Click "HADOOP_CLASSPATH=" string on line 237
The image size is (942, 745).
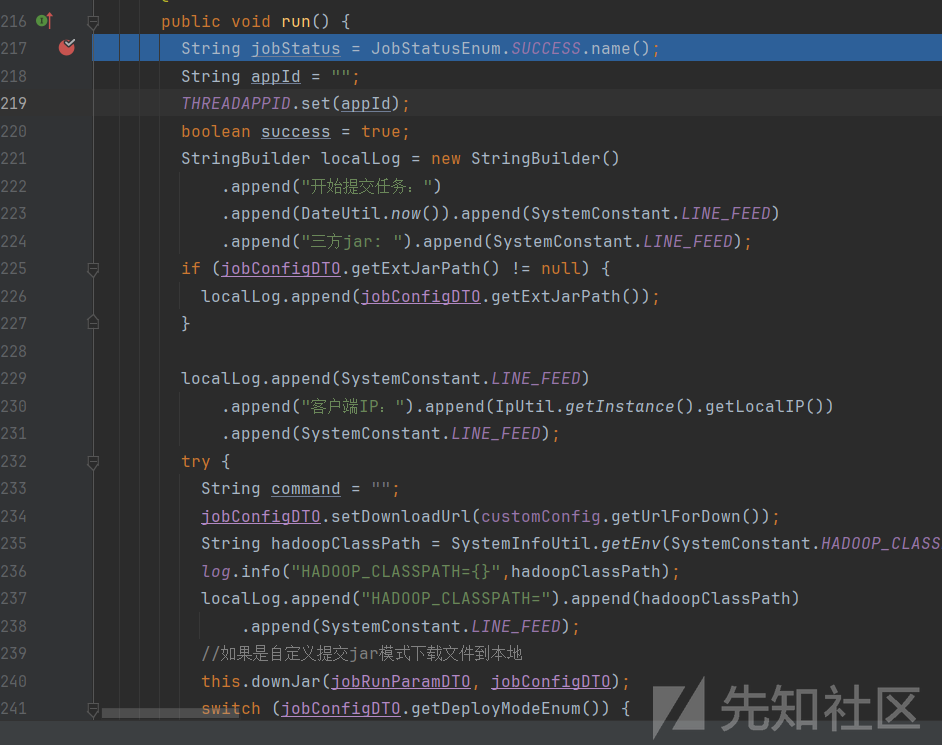[455, 598]
